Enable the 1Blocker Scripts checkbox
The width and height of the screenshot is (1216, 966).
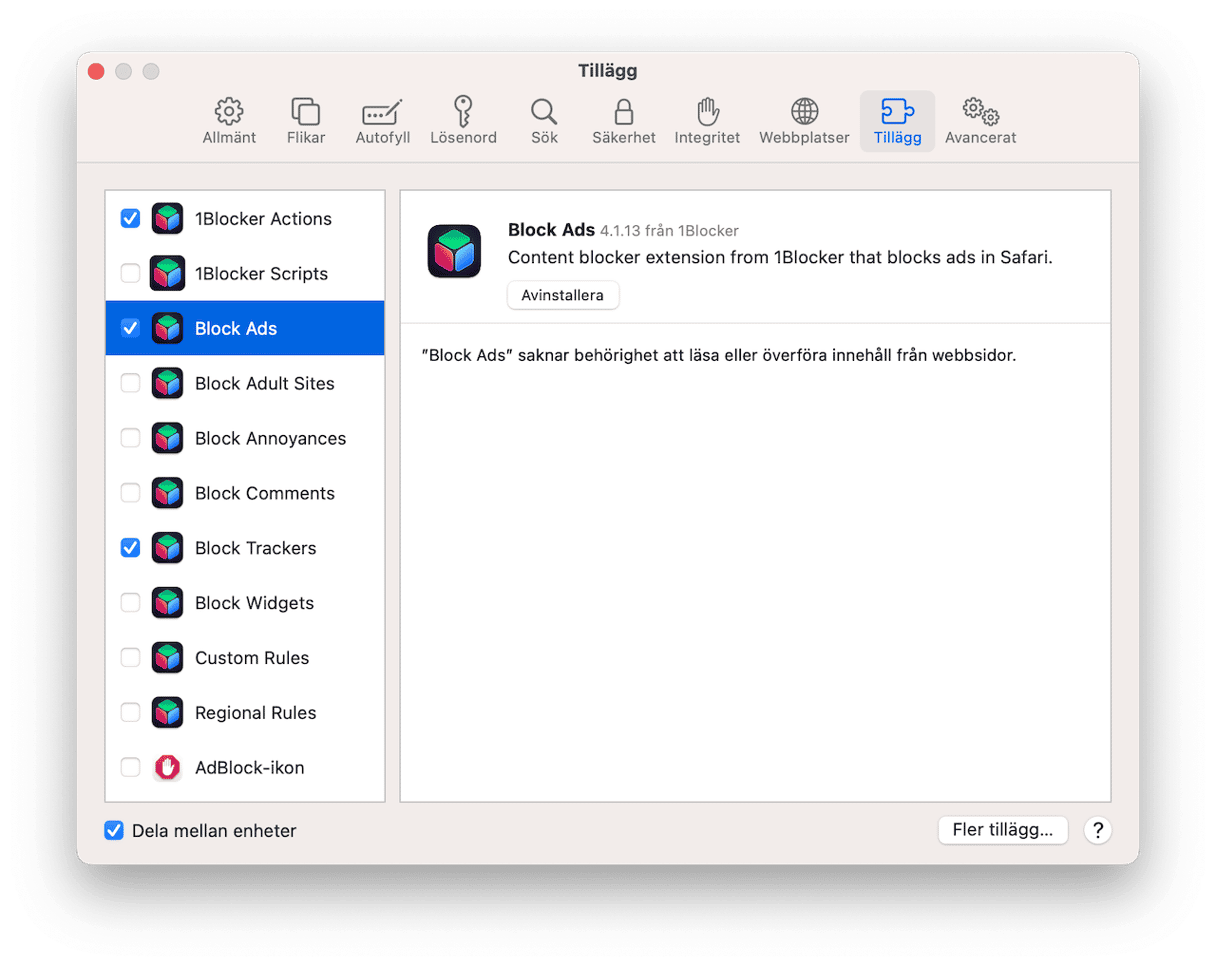(130, 273)
